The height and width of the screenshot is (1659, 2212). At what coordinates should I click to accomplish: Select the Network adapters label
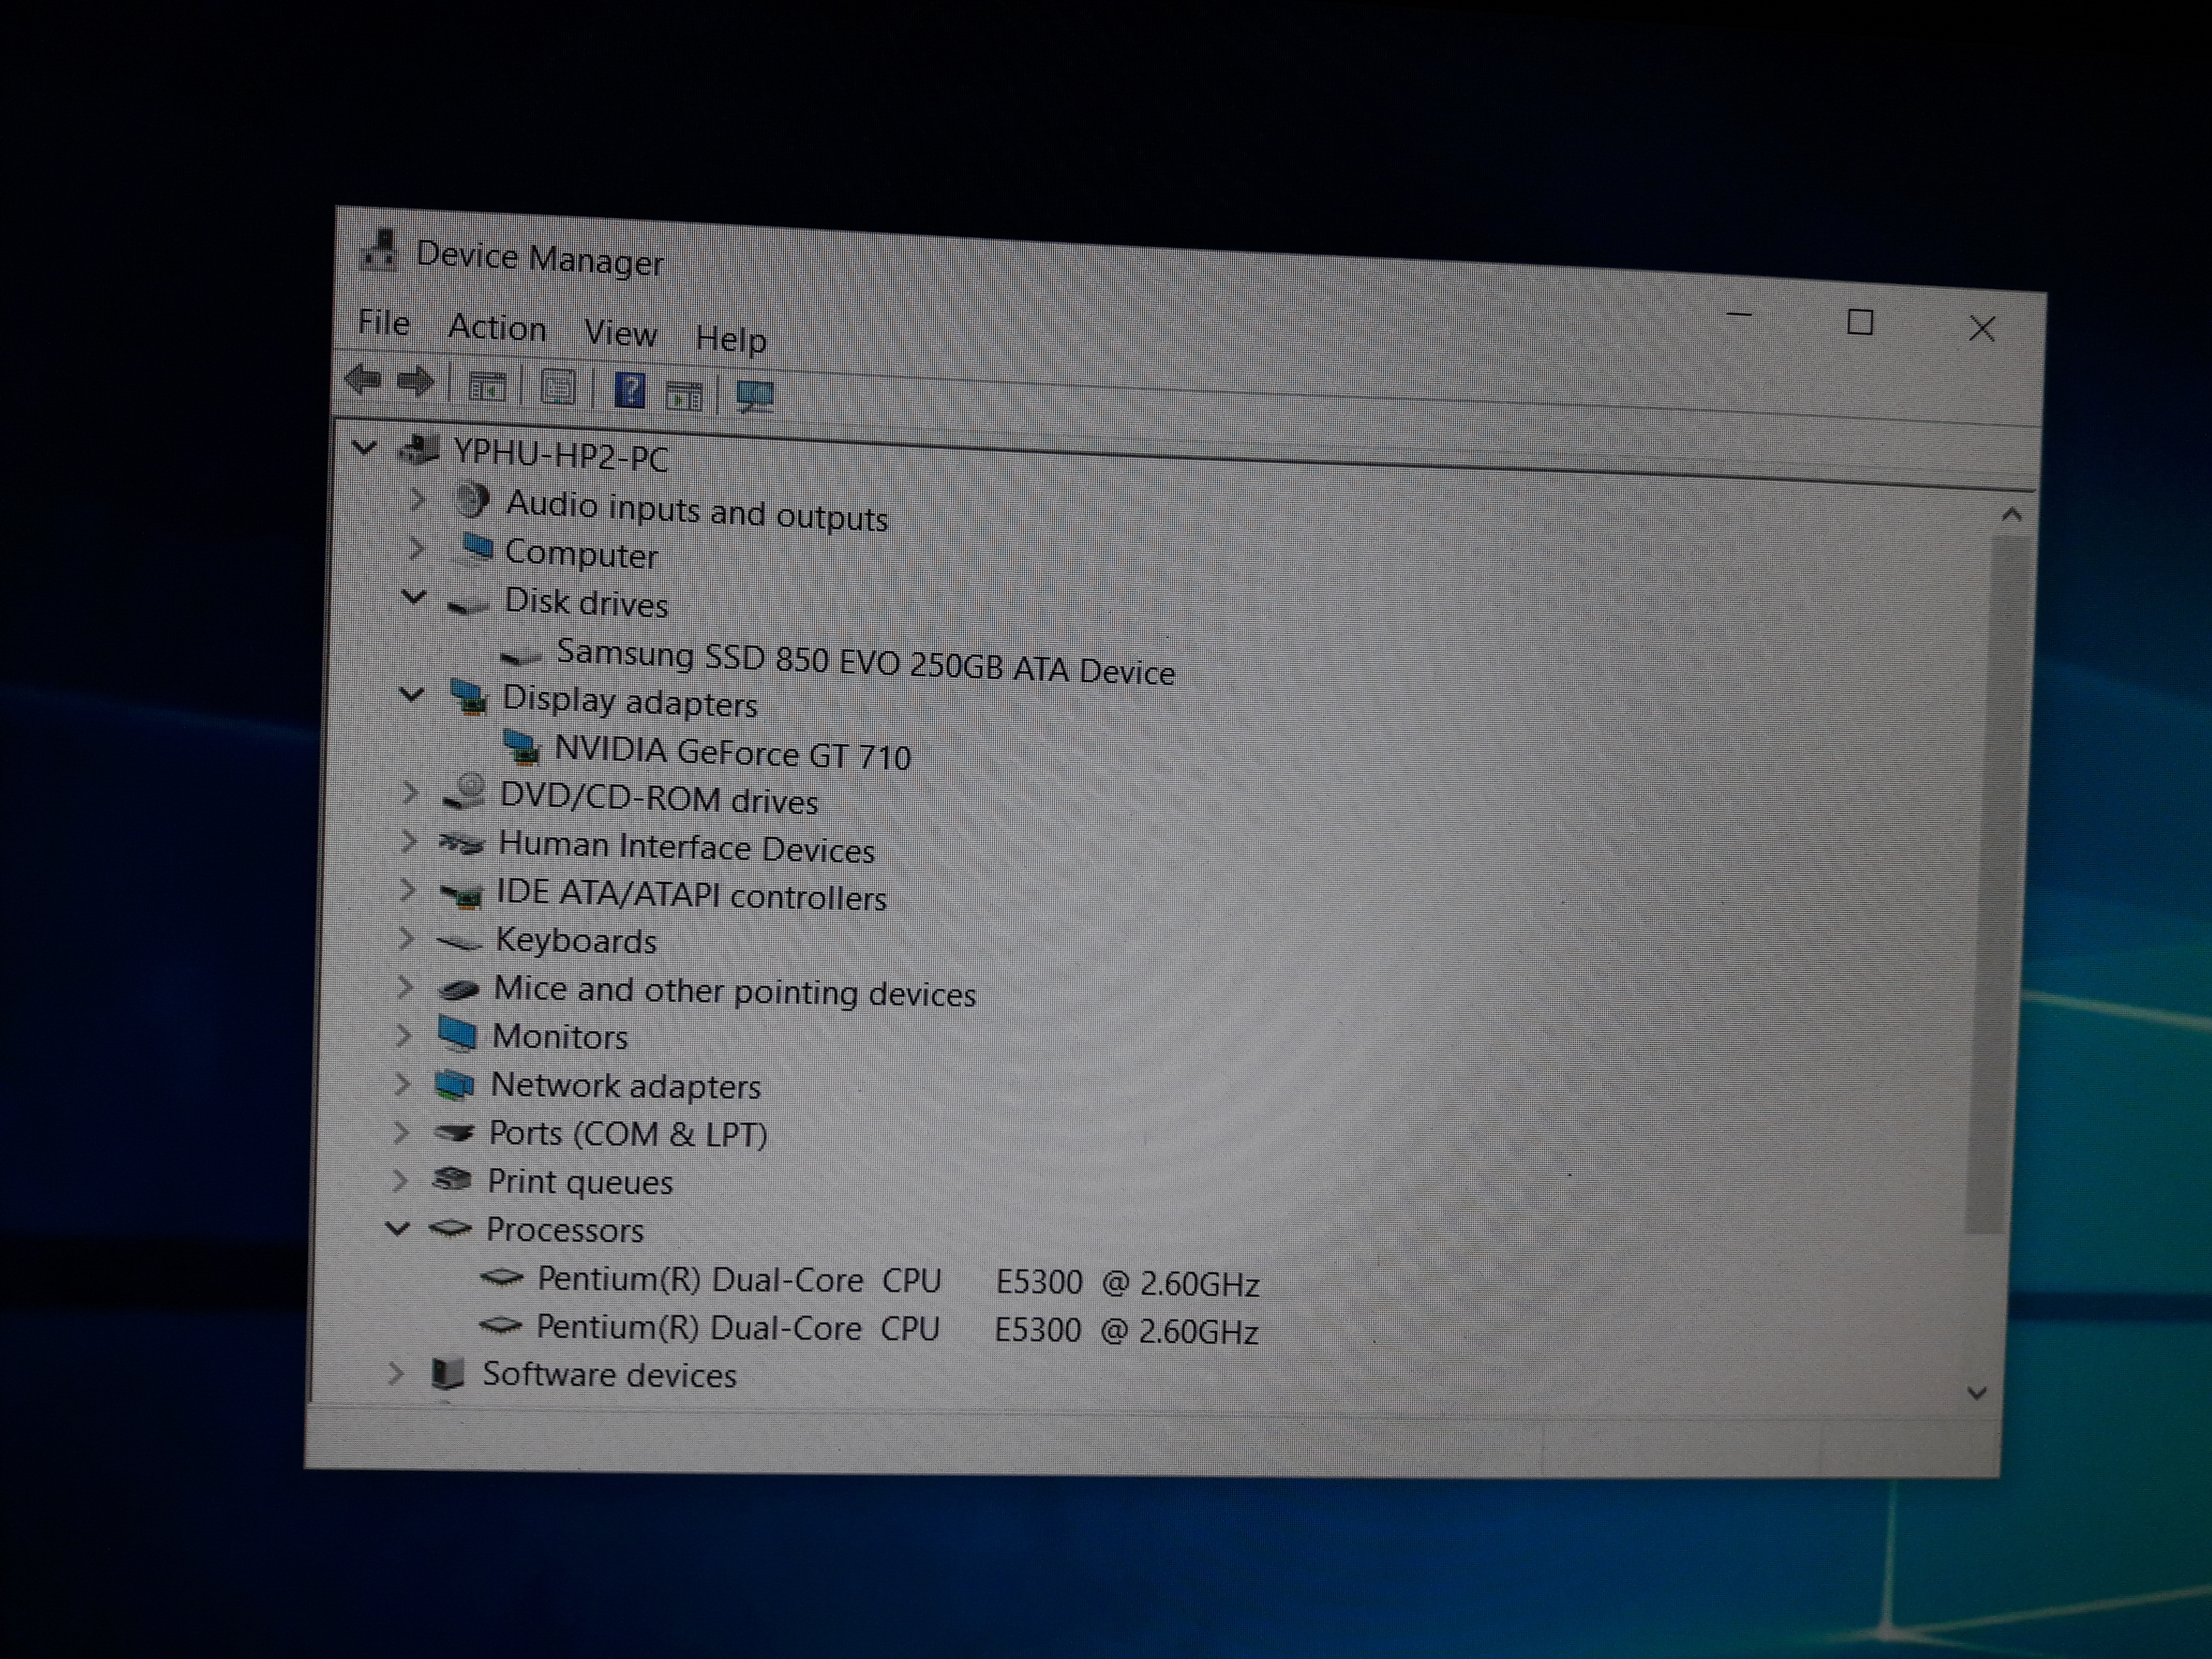click(x=626, y=1085)
